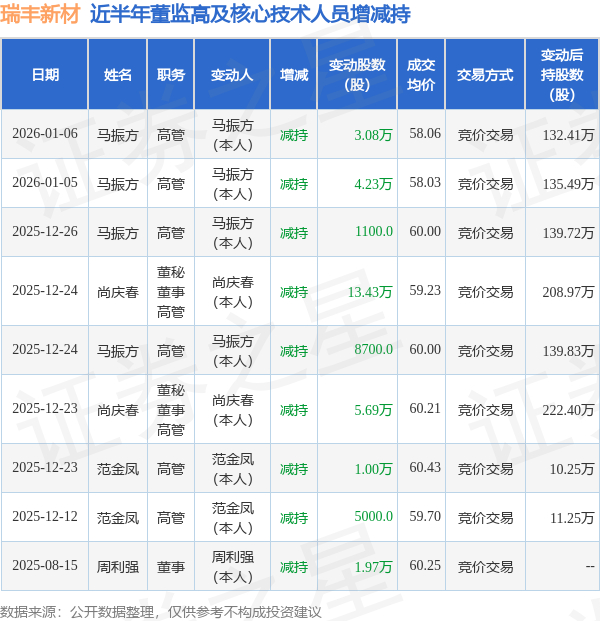Image resolution: width=600 pixels, height=621 pixels.
Task: Click the date cell 2025-12-12
Action: coord(45,517)
